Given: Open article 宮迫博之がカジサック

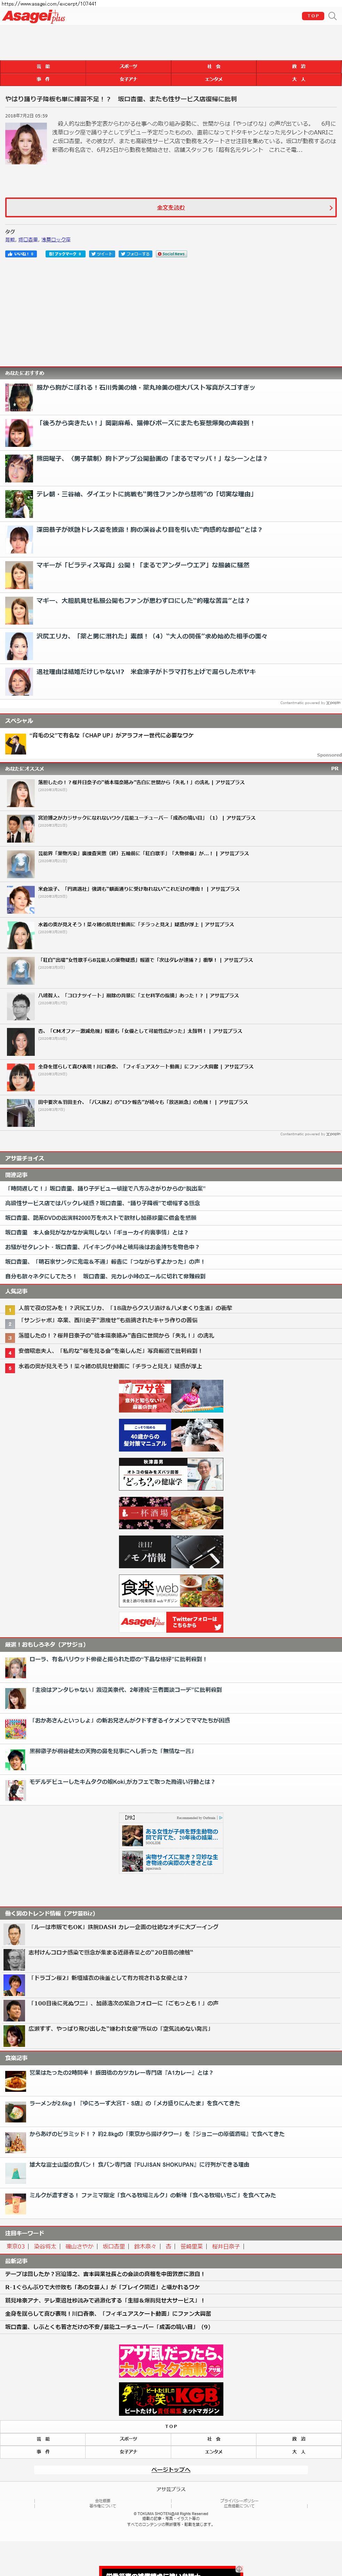Looking at the screenshot, I should [147, 818].
